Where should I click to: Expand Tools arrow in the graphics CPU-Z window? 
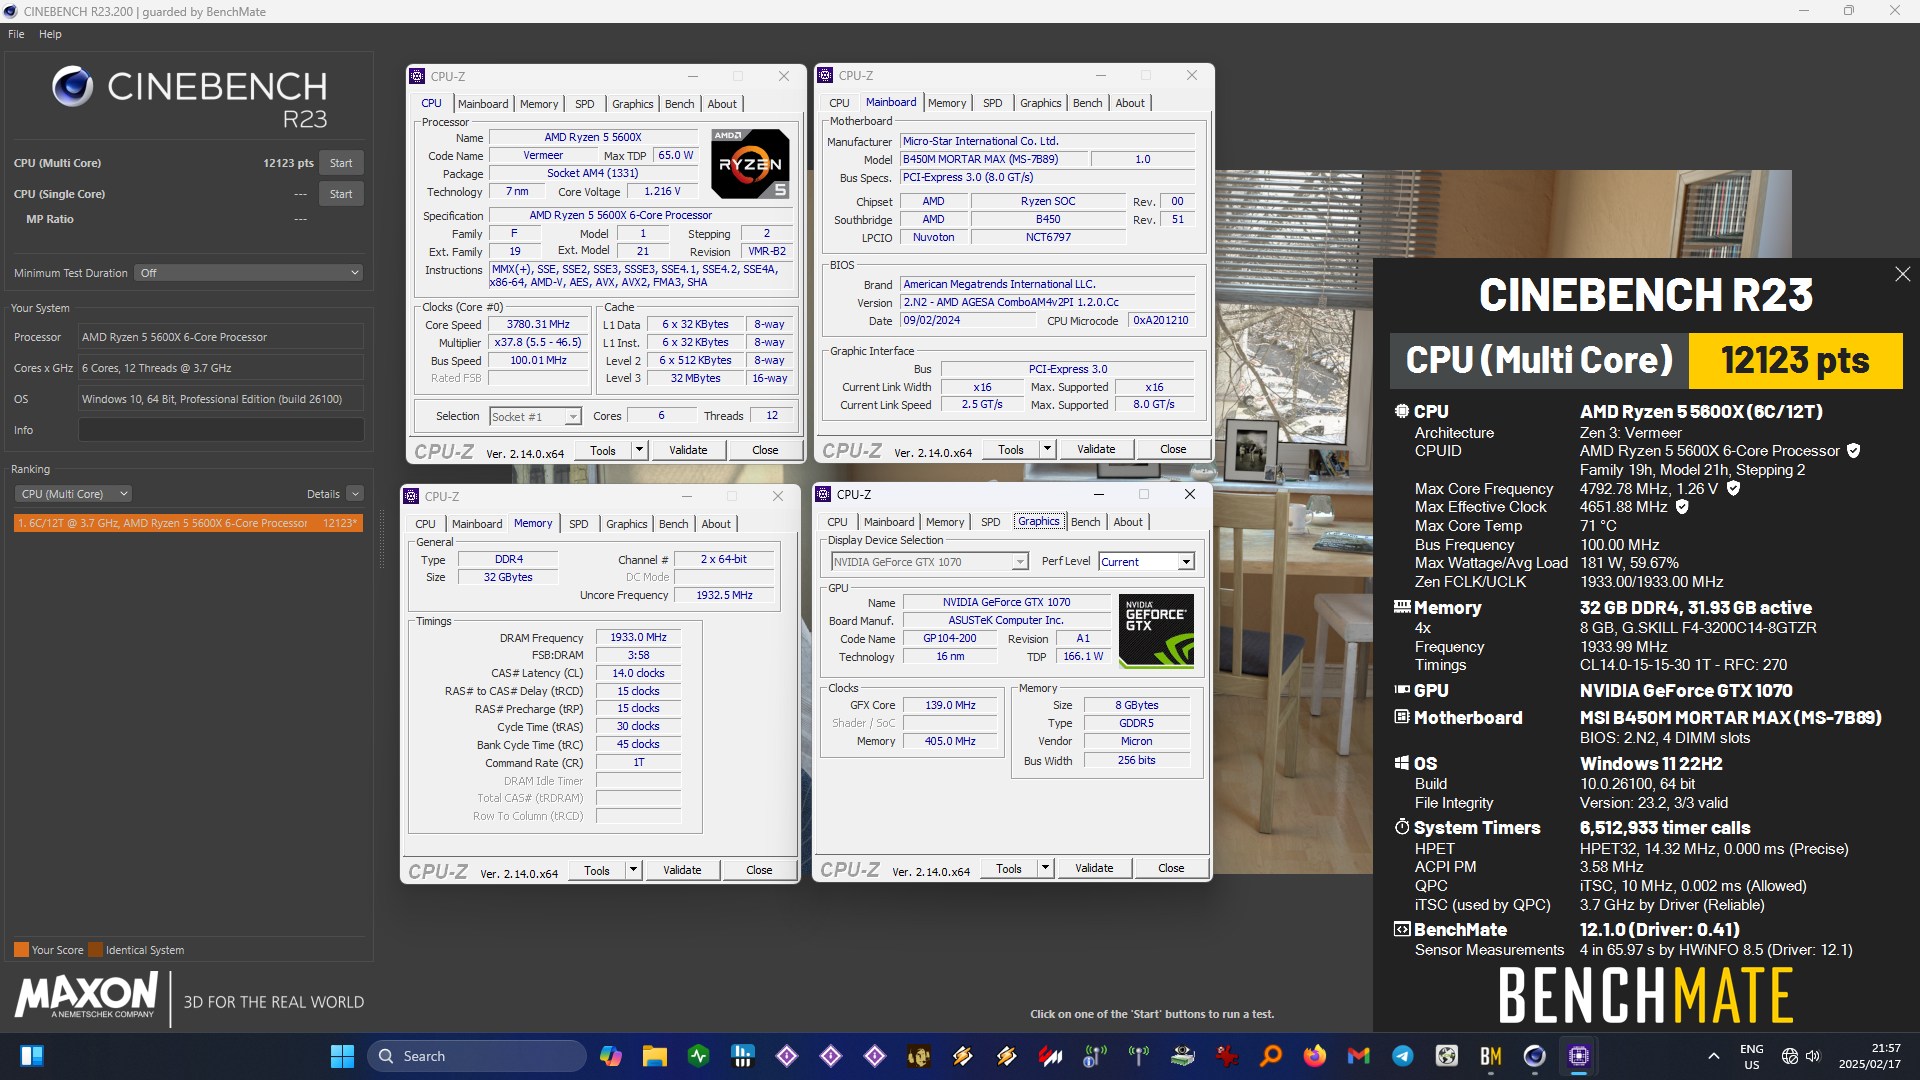pos(1046,869)
